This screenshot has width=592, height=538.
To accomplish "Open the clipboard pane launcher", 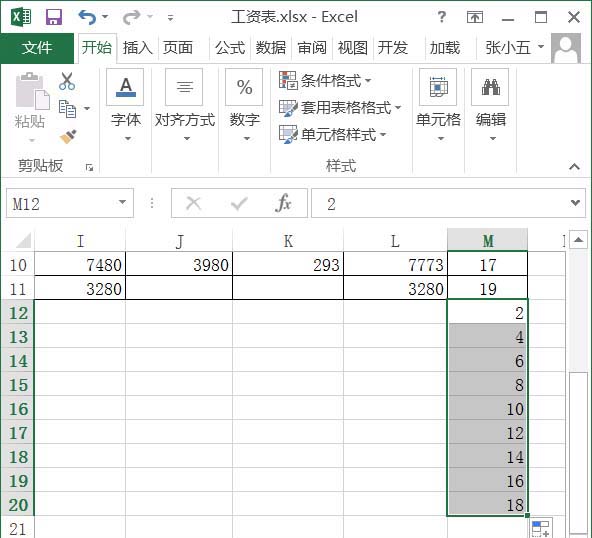I will coord(89,167).
